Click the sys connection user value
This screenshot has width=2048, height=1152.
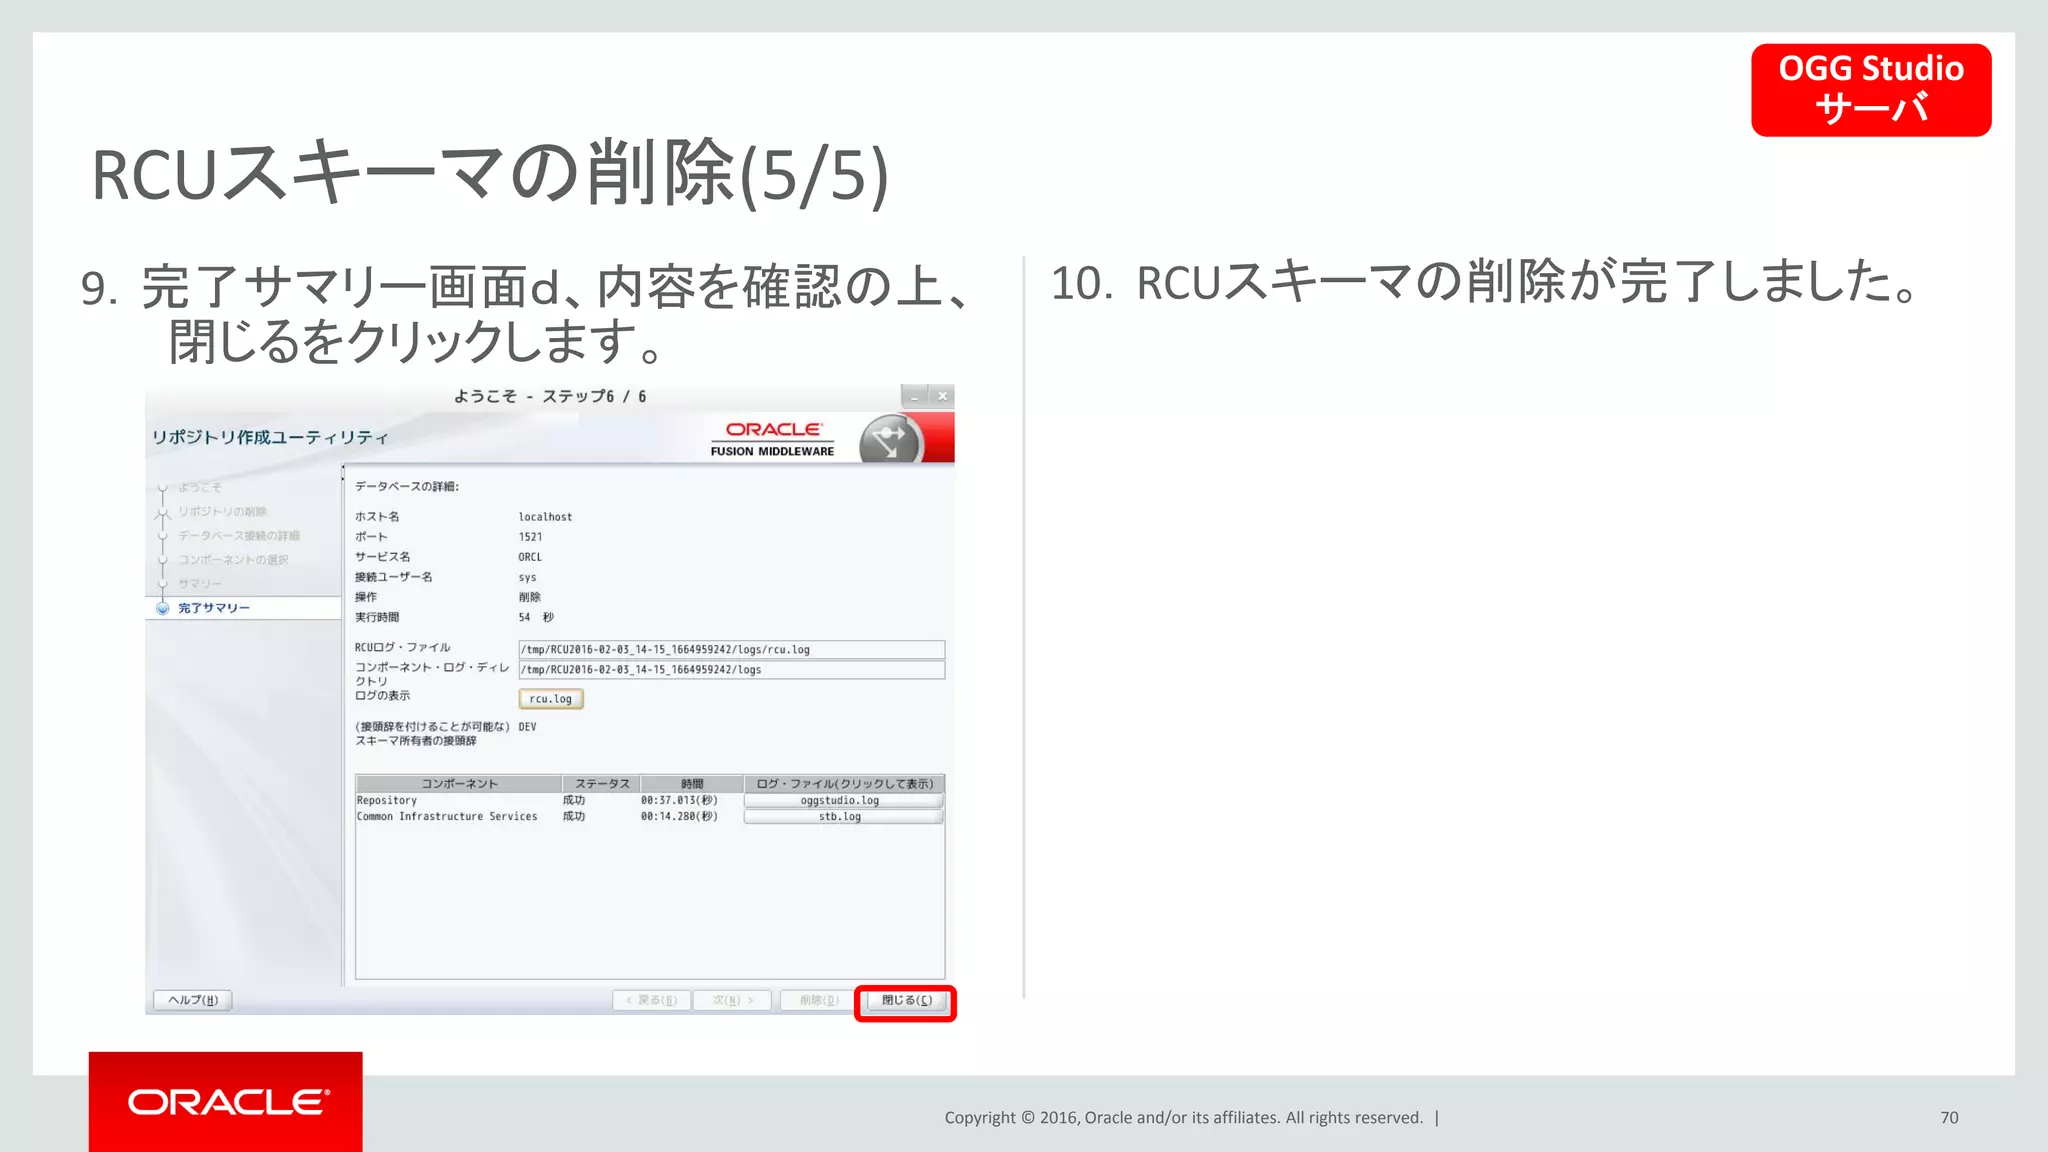[527, 577]
